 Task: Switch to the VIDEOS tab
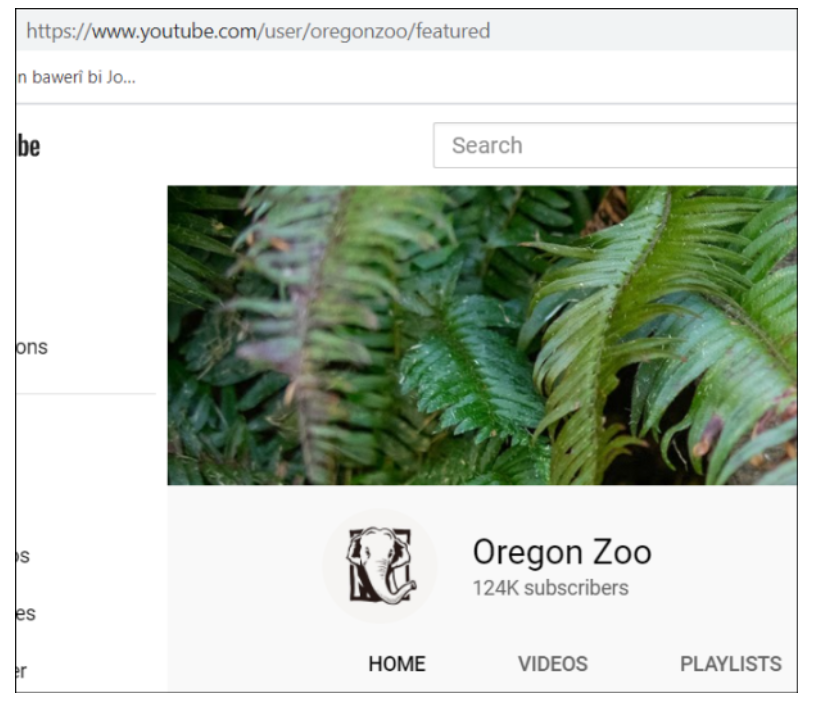point(553,664)
